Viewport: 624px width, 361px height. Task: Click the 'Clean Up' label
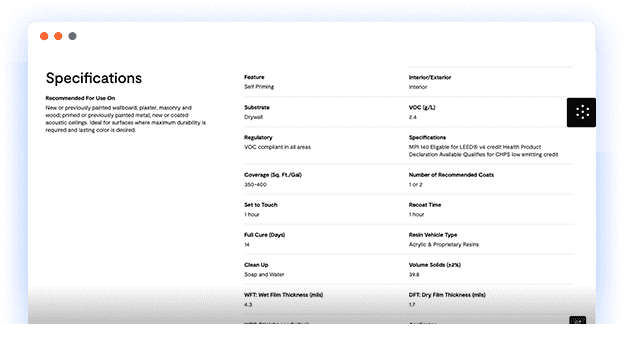point(256,265)
